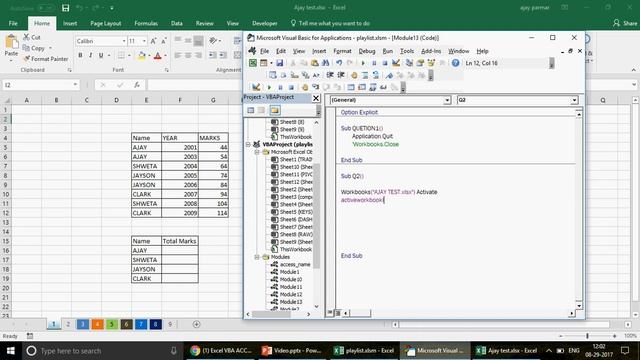Click the red Font Color swatch
The height and width of the screenshot is (360, 640).
[158, 56]
